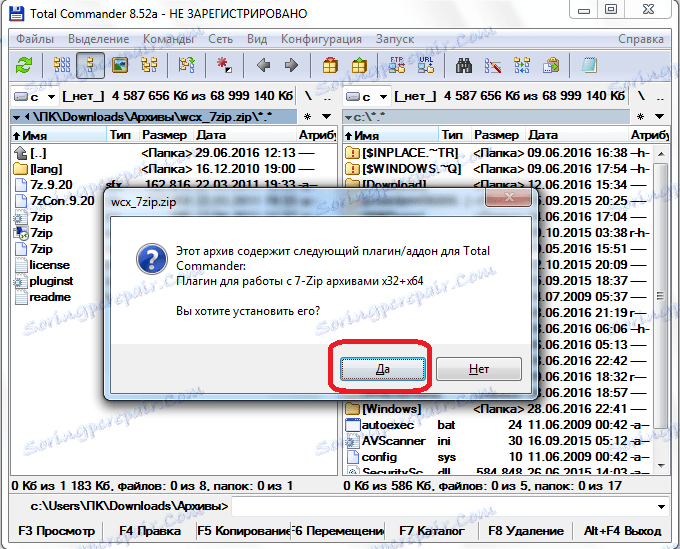Open the Справка menu

641,39
